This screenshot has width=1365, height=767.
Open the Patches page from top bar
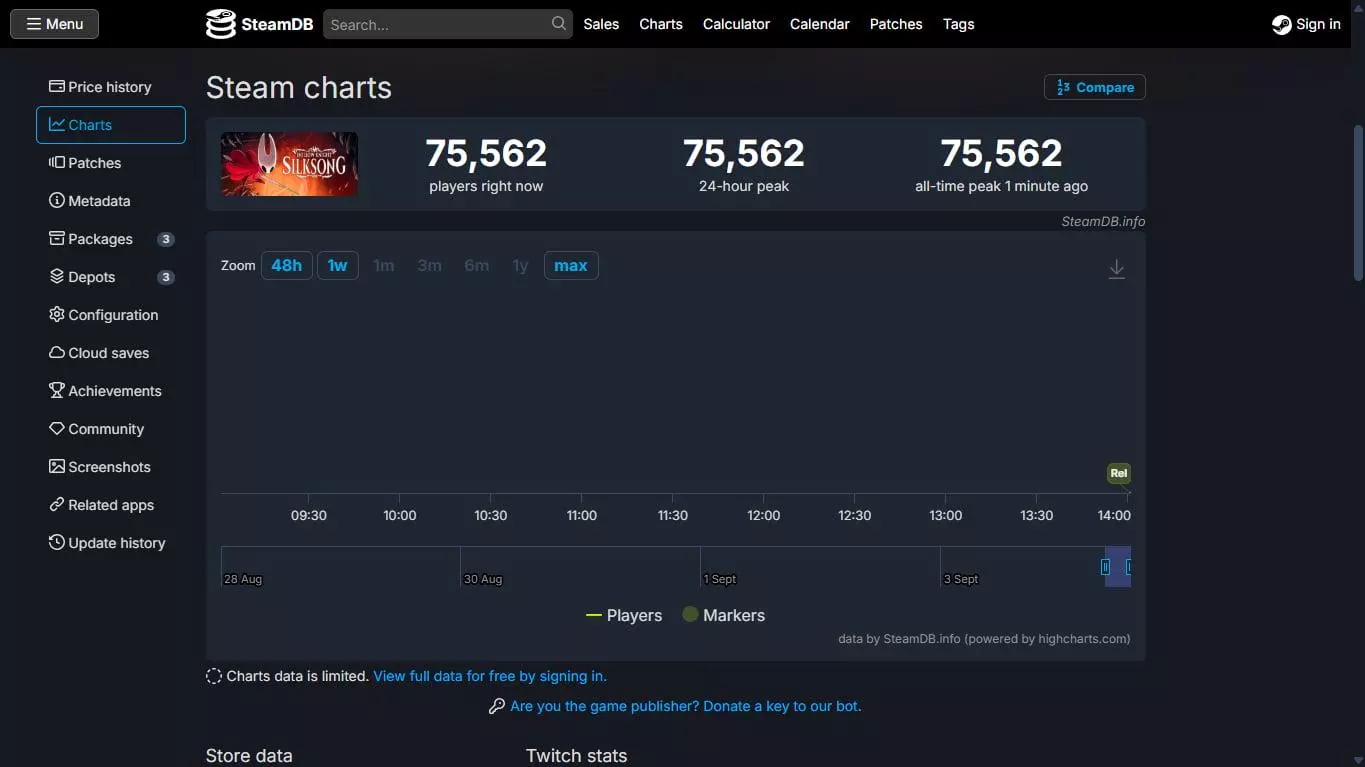(896, 24)
